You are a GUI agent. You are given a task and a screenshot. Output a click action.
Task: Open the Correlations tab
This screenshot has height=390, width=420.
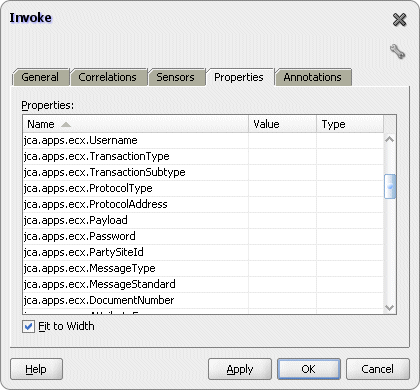(x=108, y=77)
